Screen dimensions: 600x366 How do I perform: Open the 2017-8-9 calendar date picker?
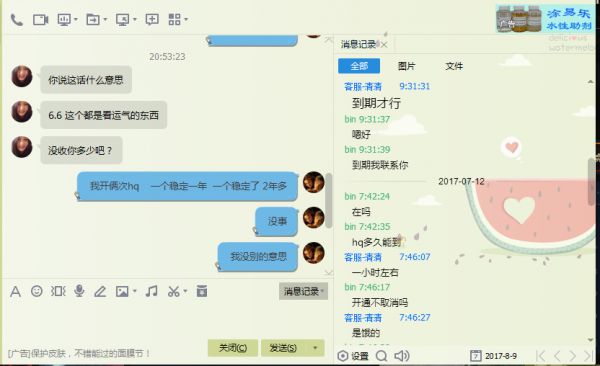(493, 356)
